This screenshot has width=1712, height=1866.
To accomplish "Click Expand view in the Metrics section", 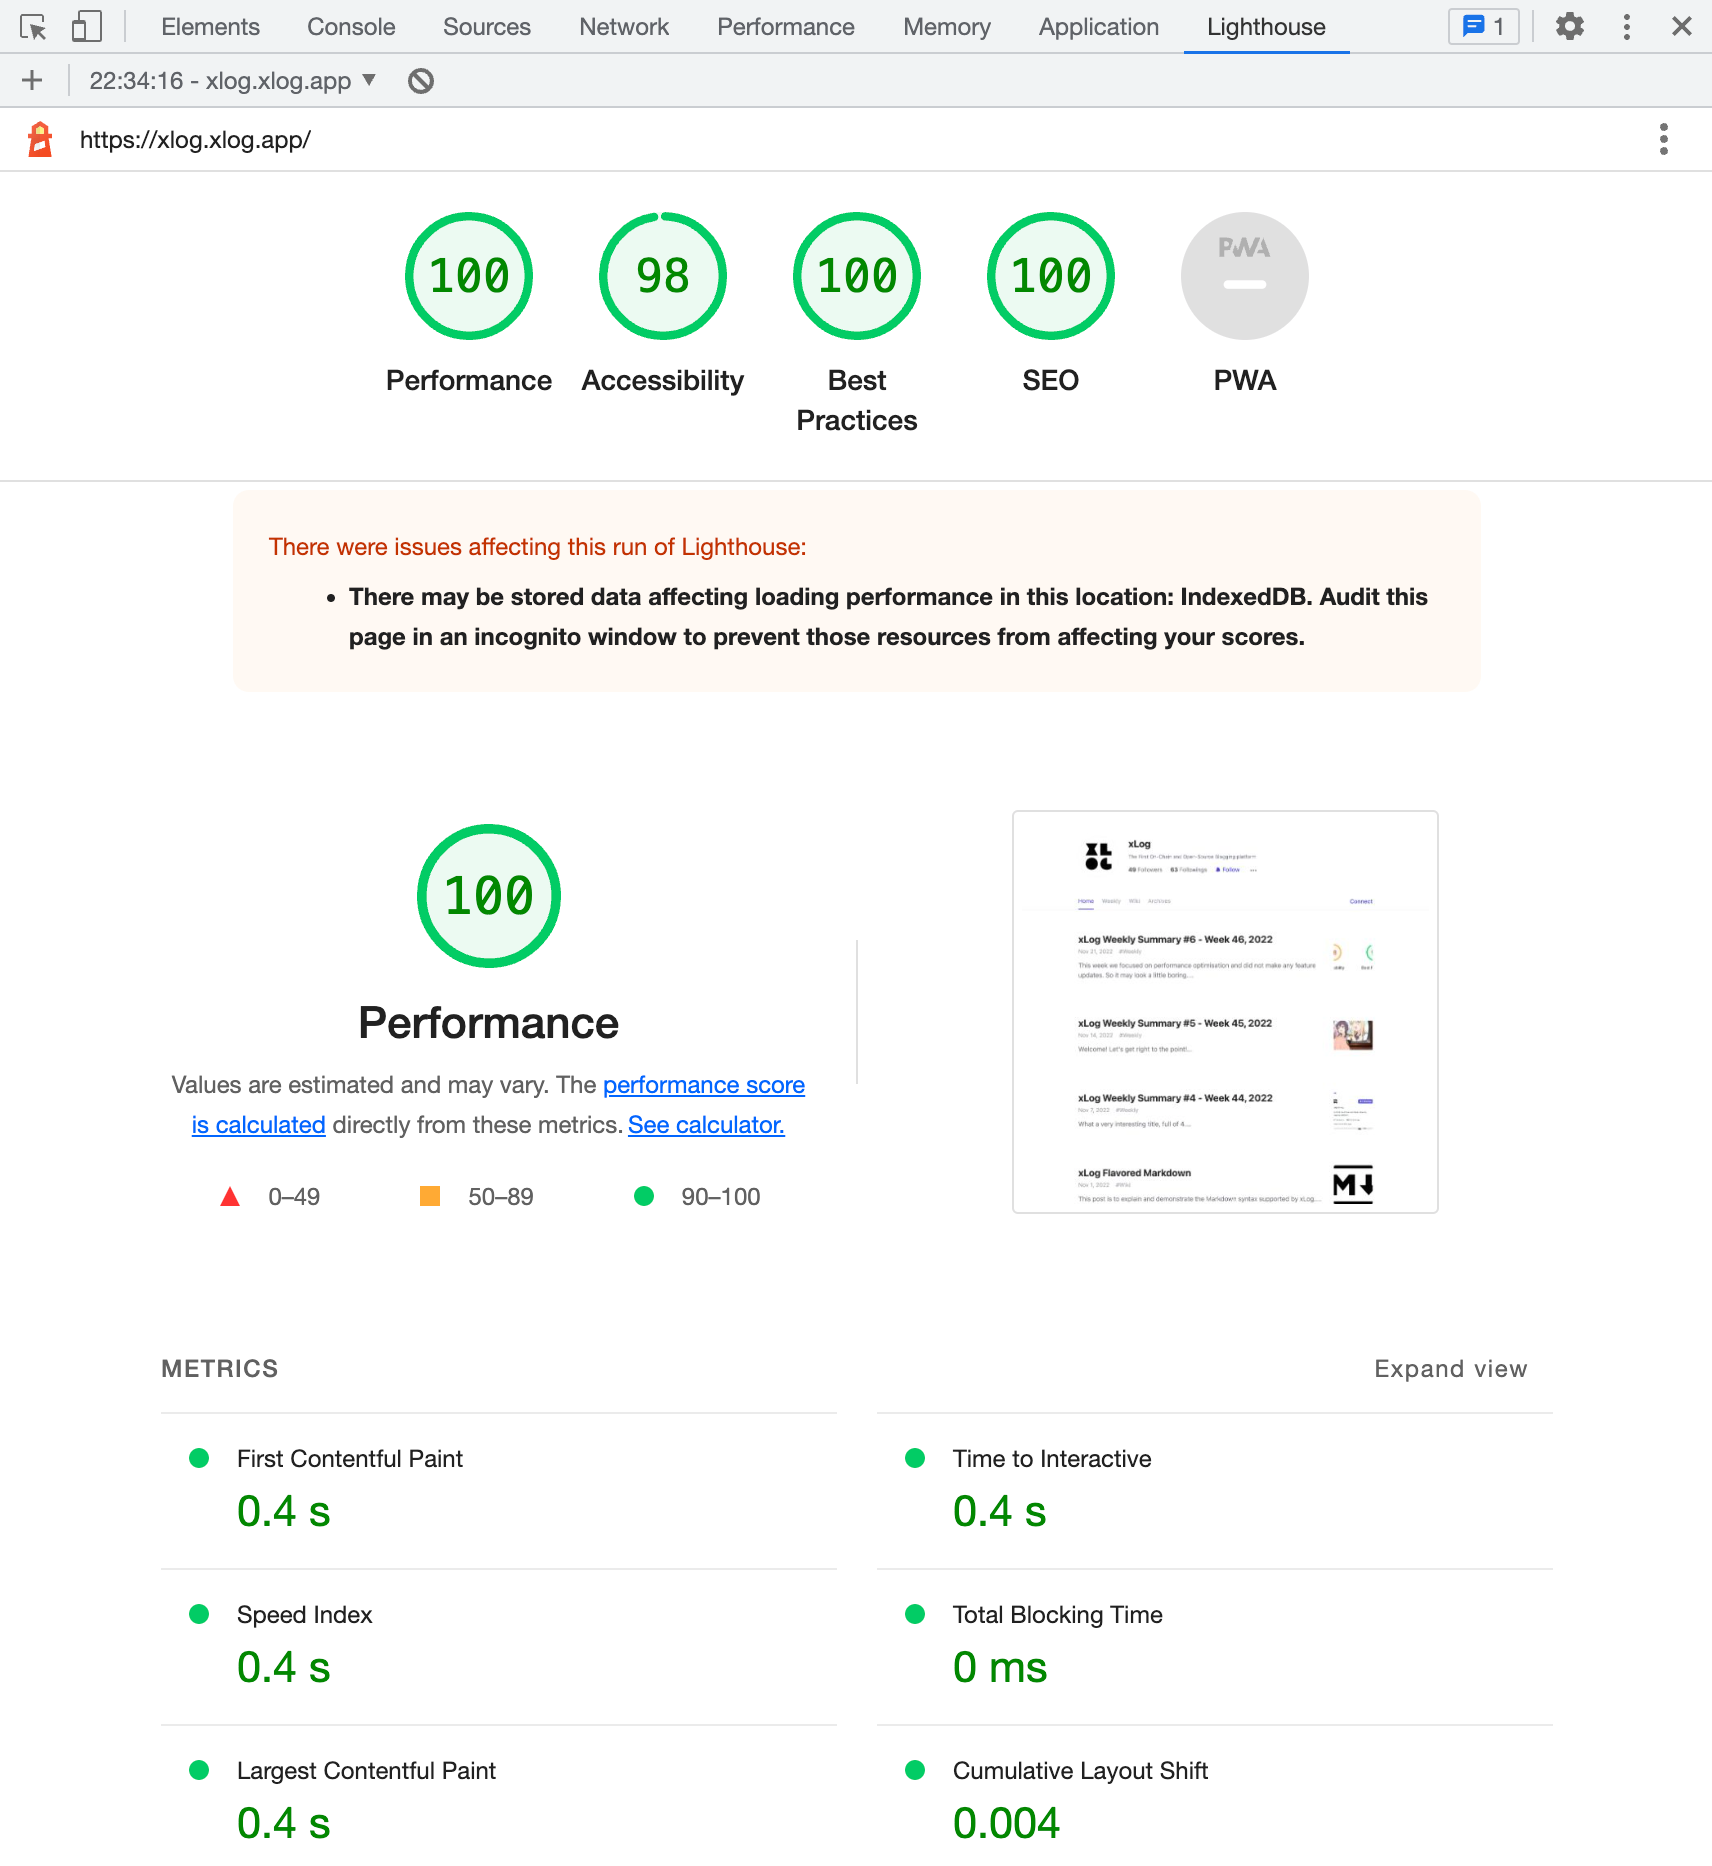I will click(1451, 1369).
